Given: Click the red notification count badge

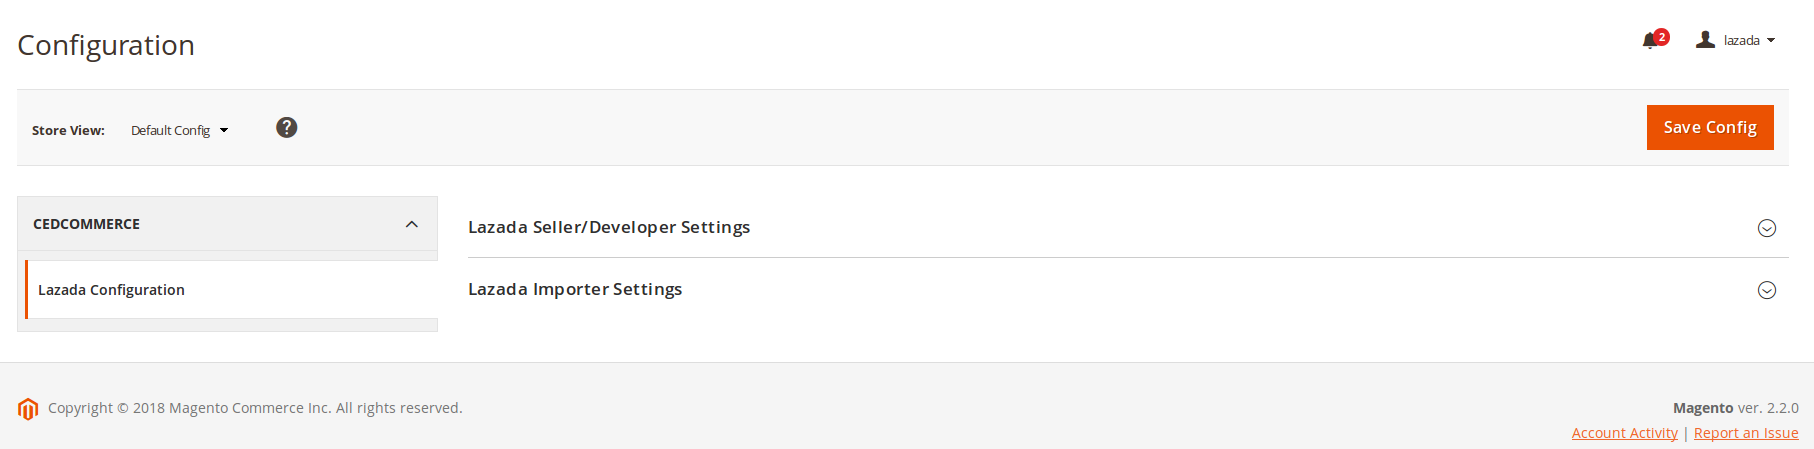Looking at the screenshot, I should click(1662, 37).
